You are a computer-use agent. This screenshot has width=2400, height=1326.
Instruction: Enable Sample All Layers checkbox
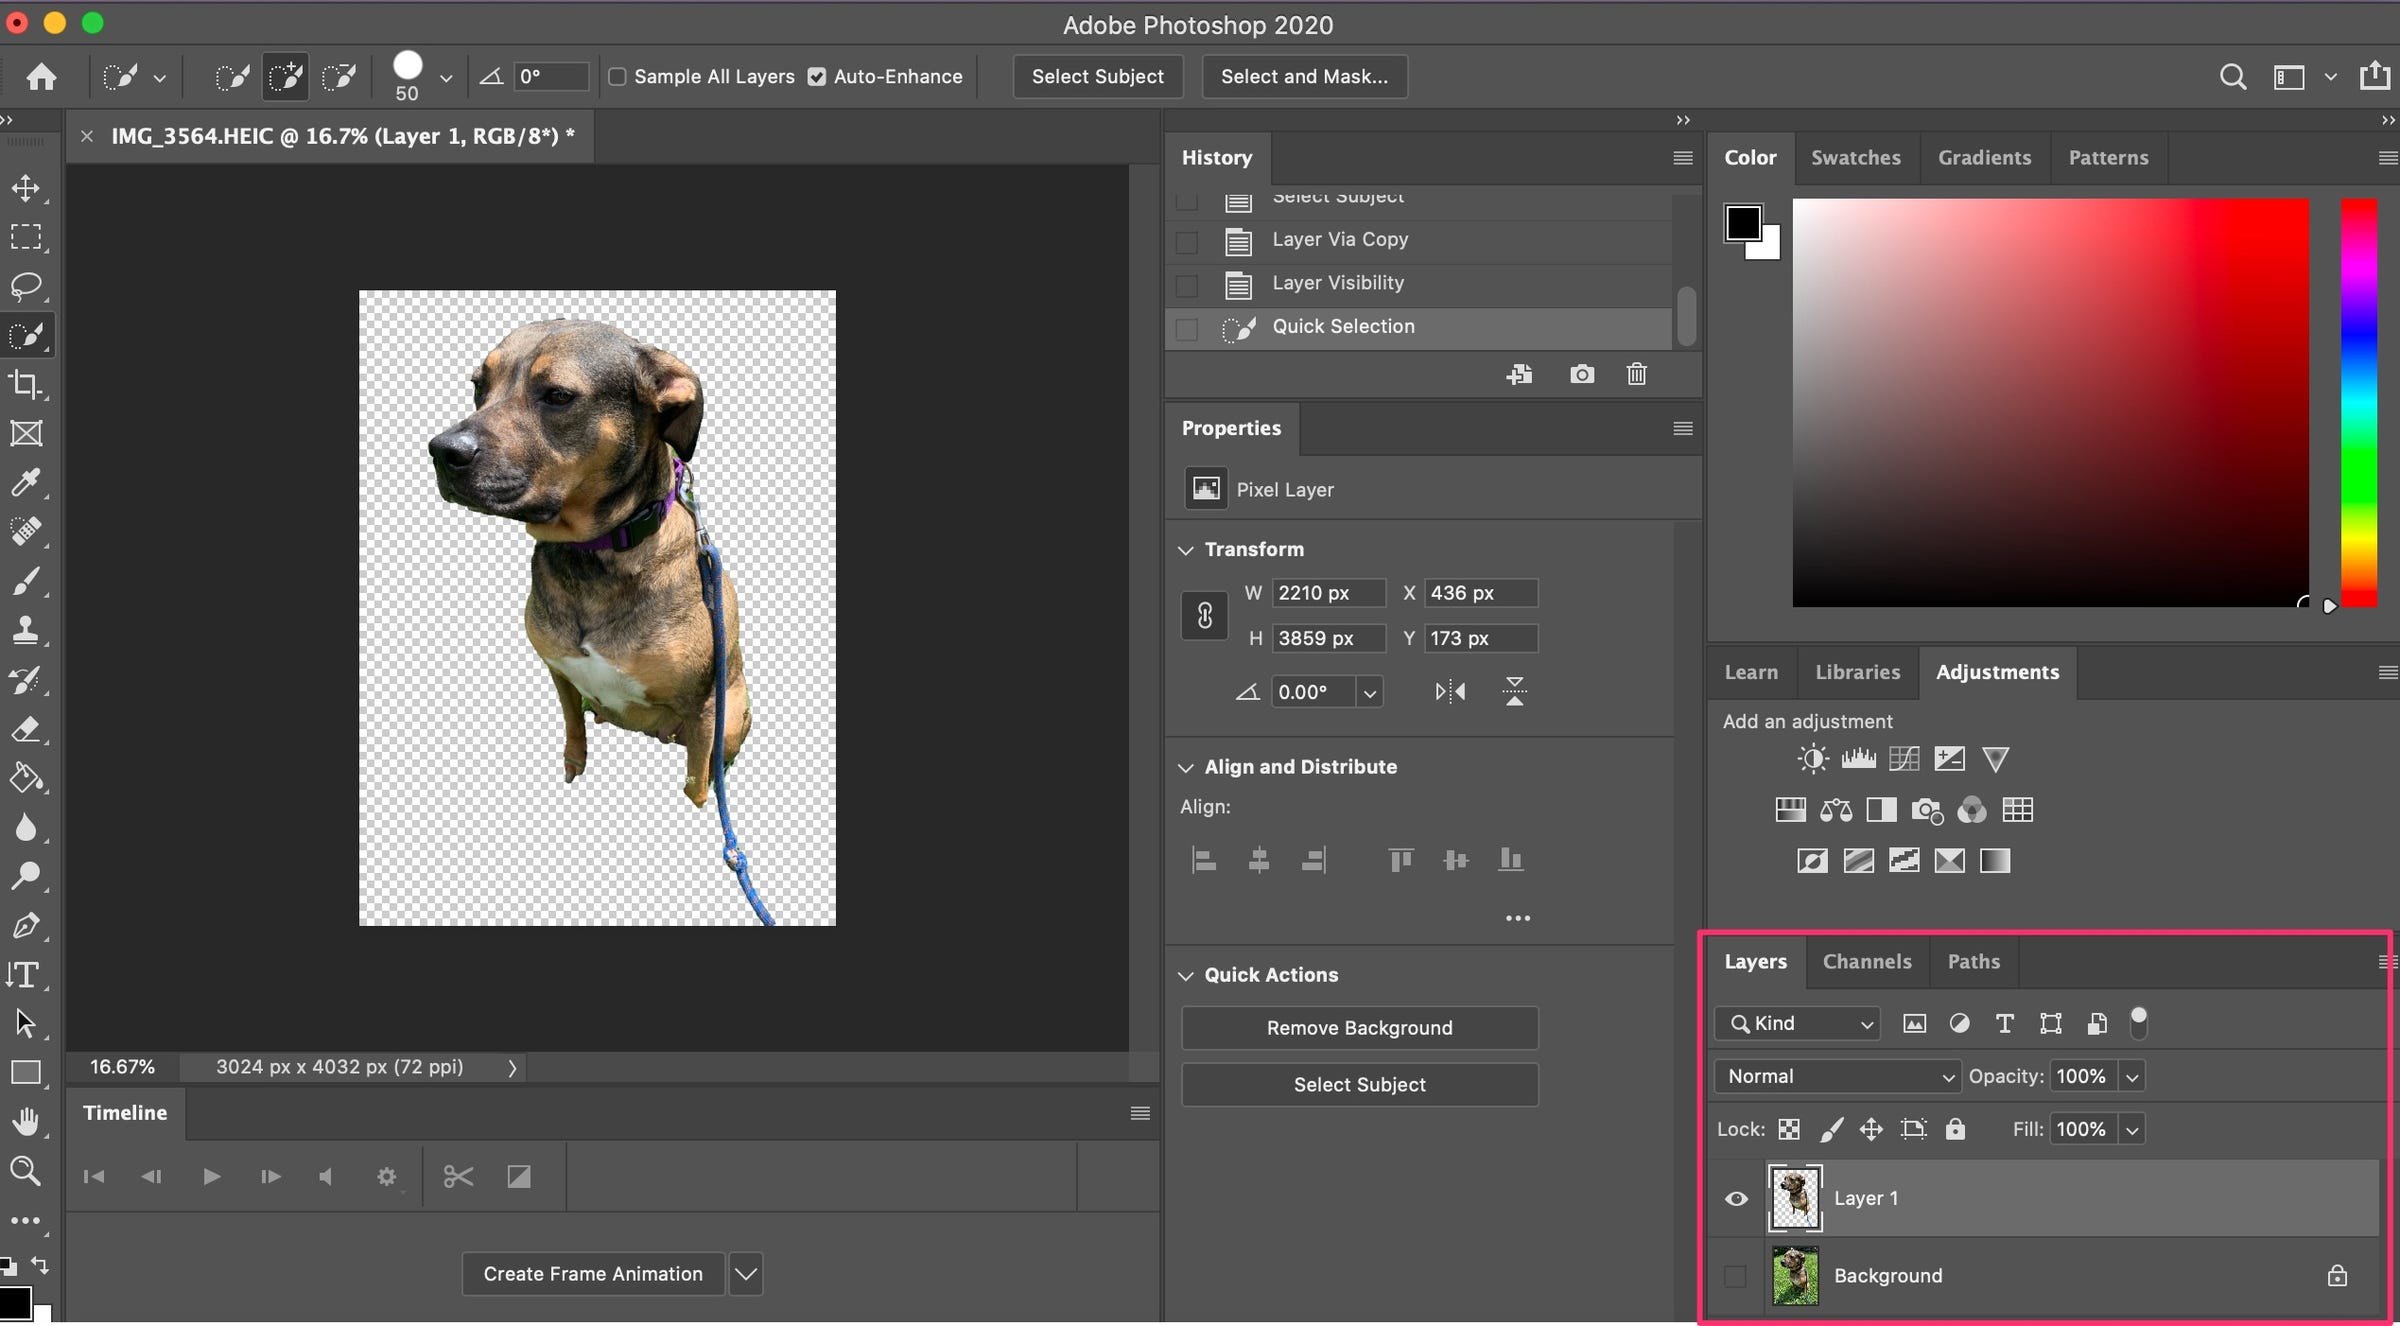616,75
